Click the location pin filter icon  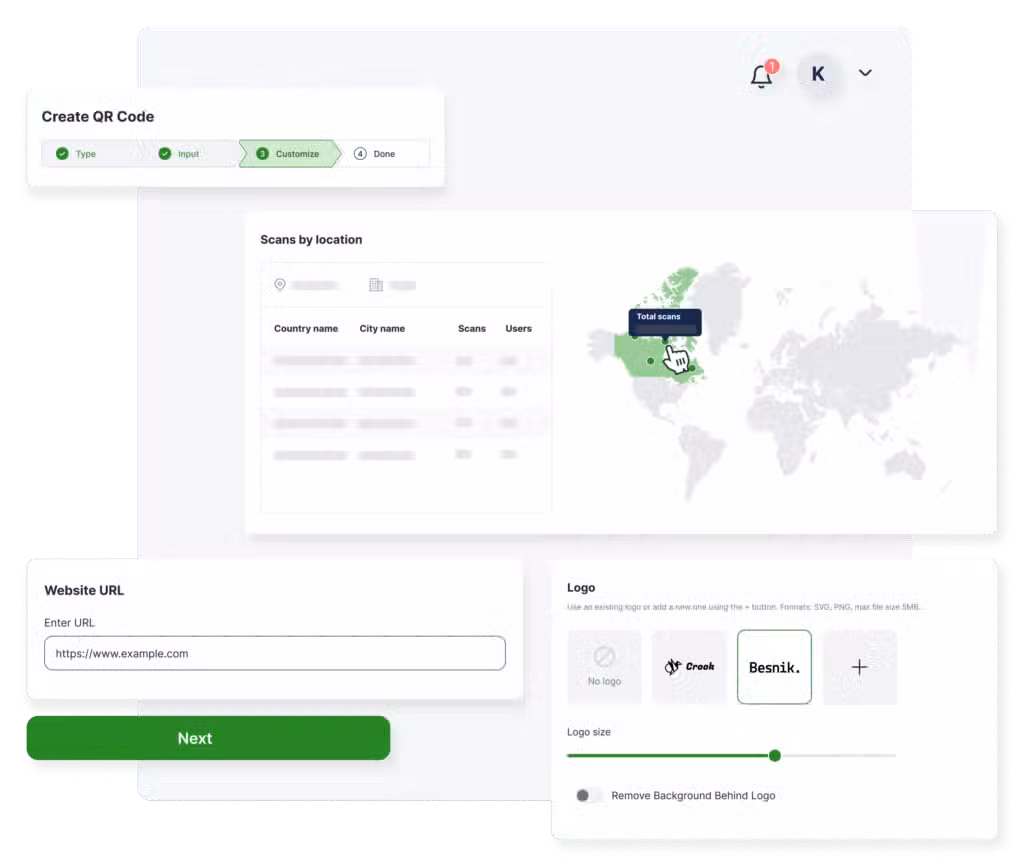(280, 285)
